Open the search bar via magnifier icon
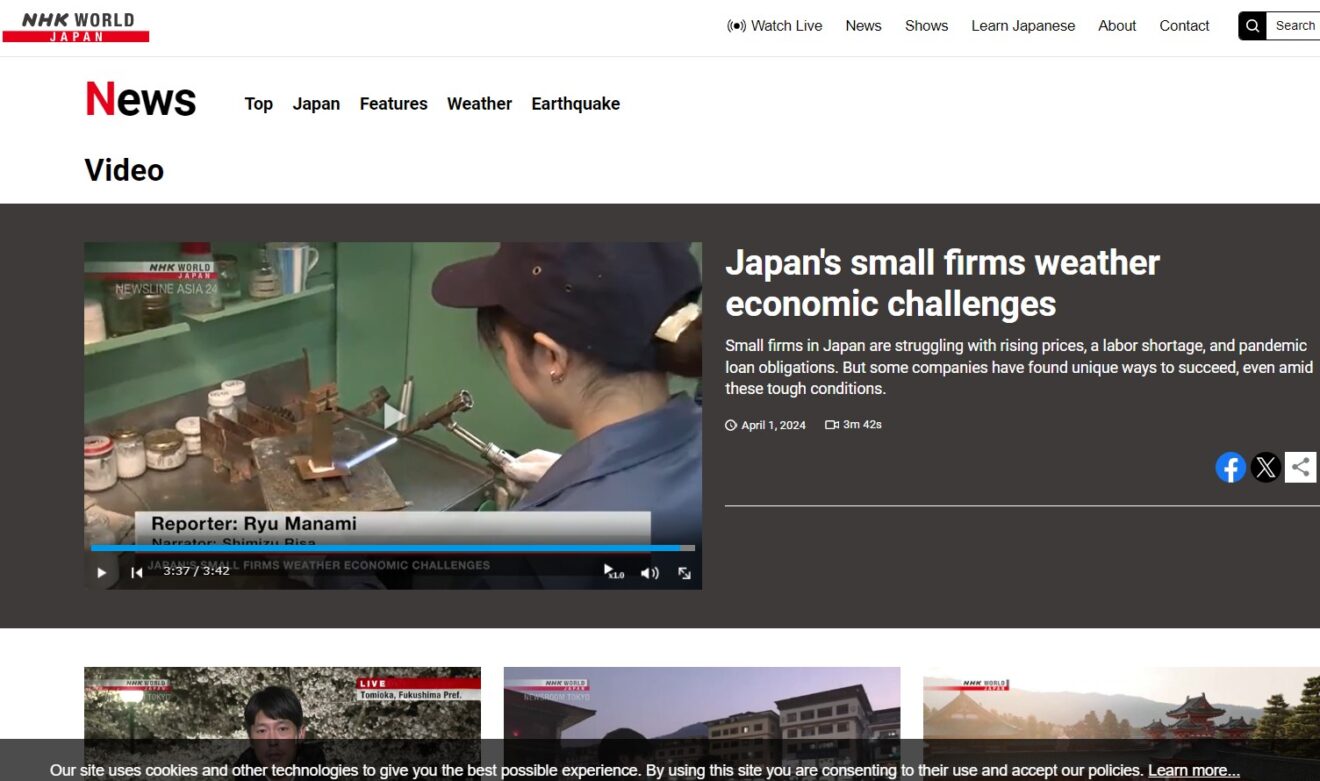Screen dimensions: 1320x781 1252,25
